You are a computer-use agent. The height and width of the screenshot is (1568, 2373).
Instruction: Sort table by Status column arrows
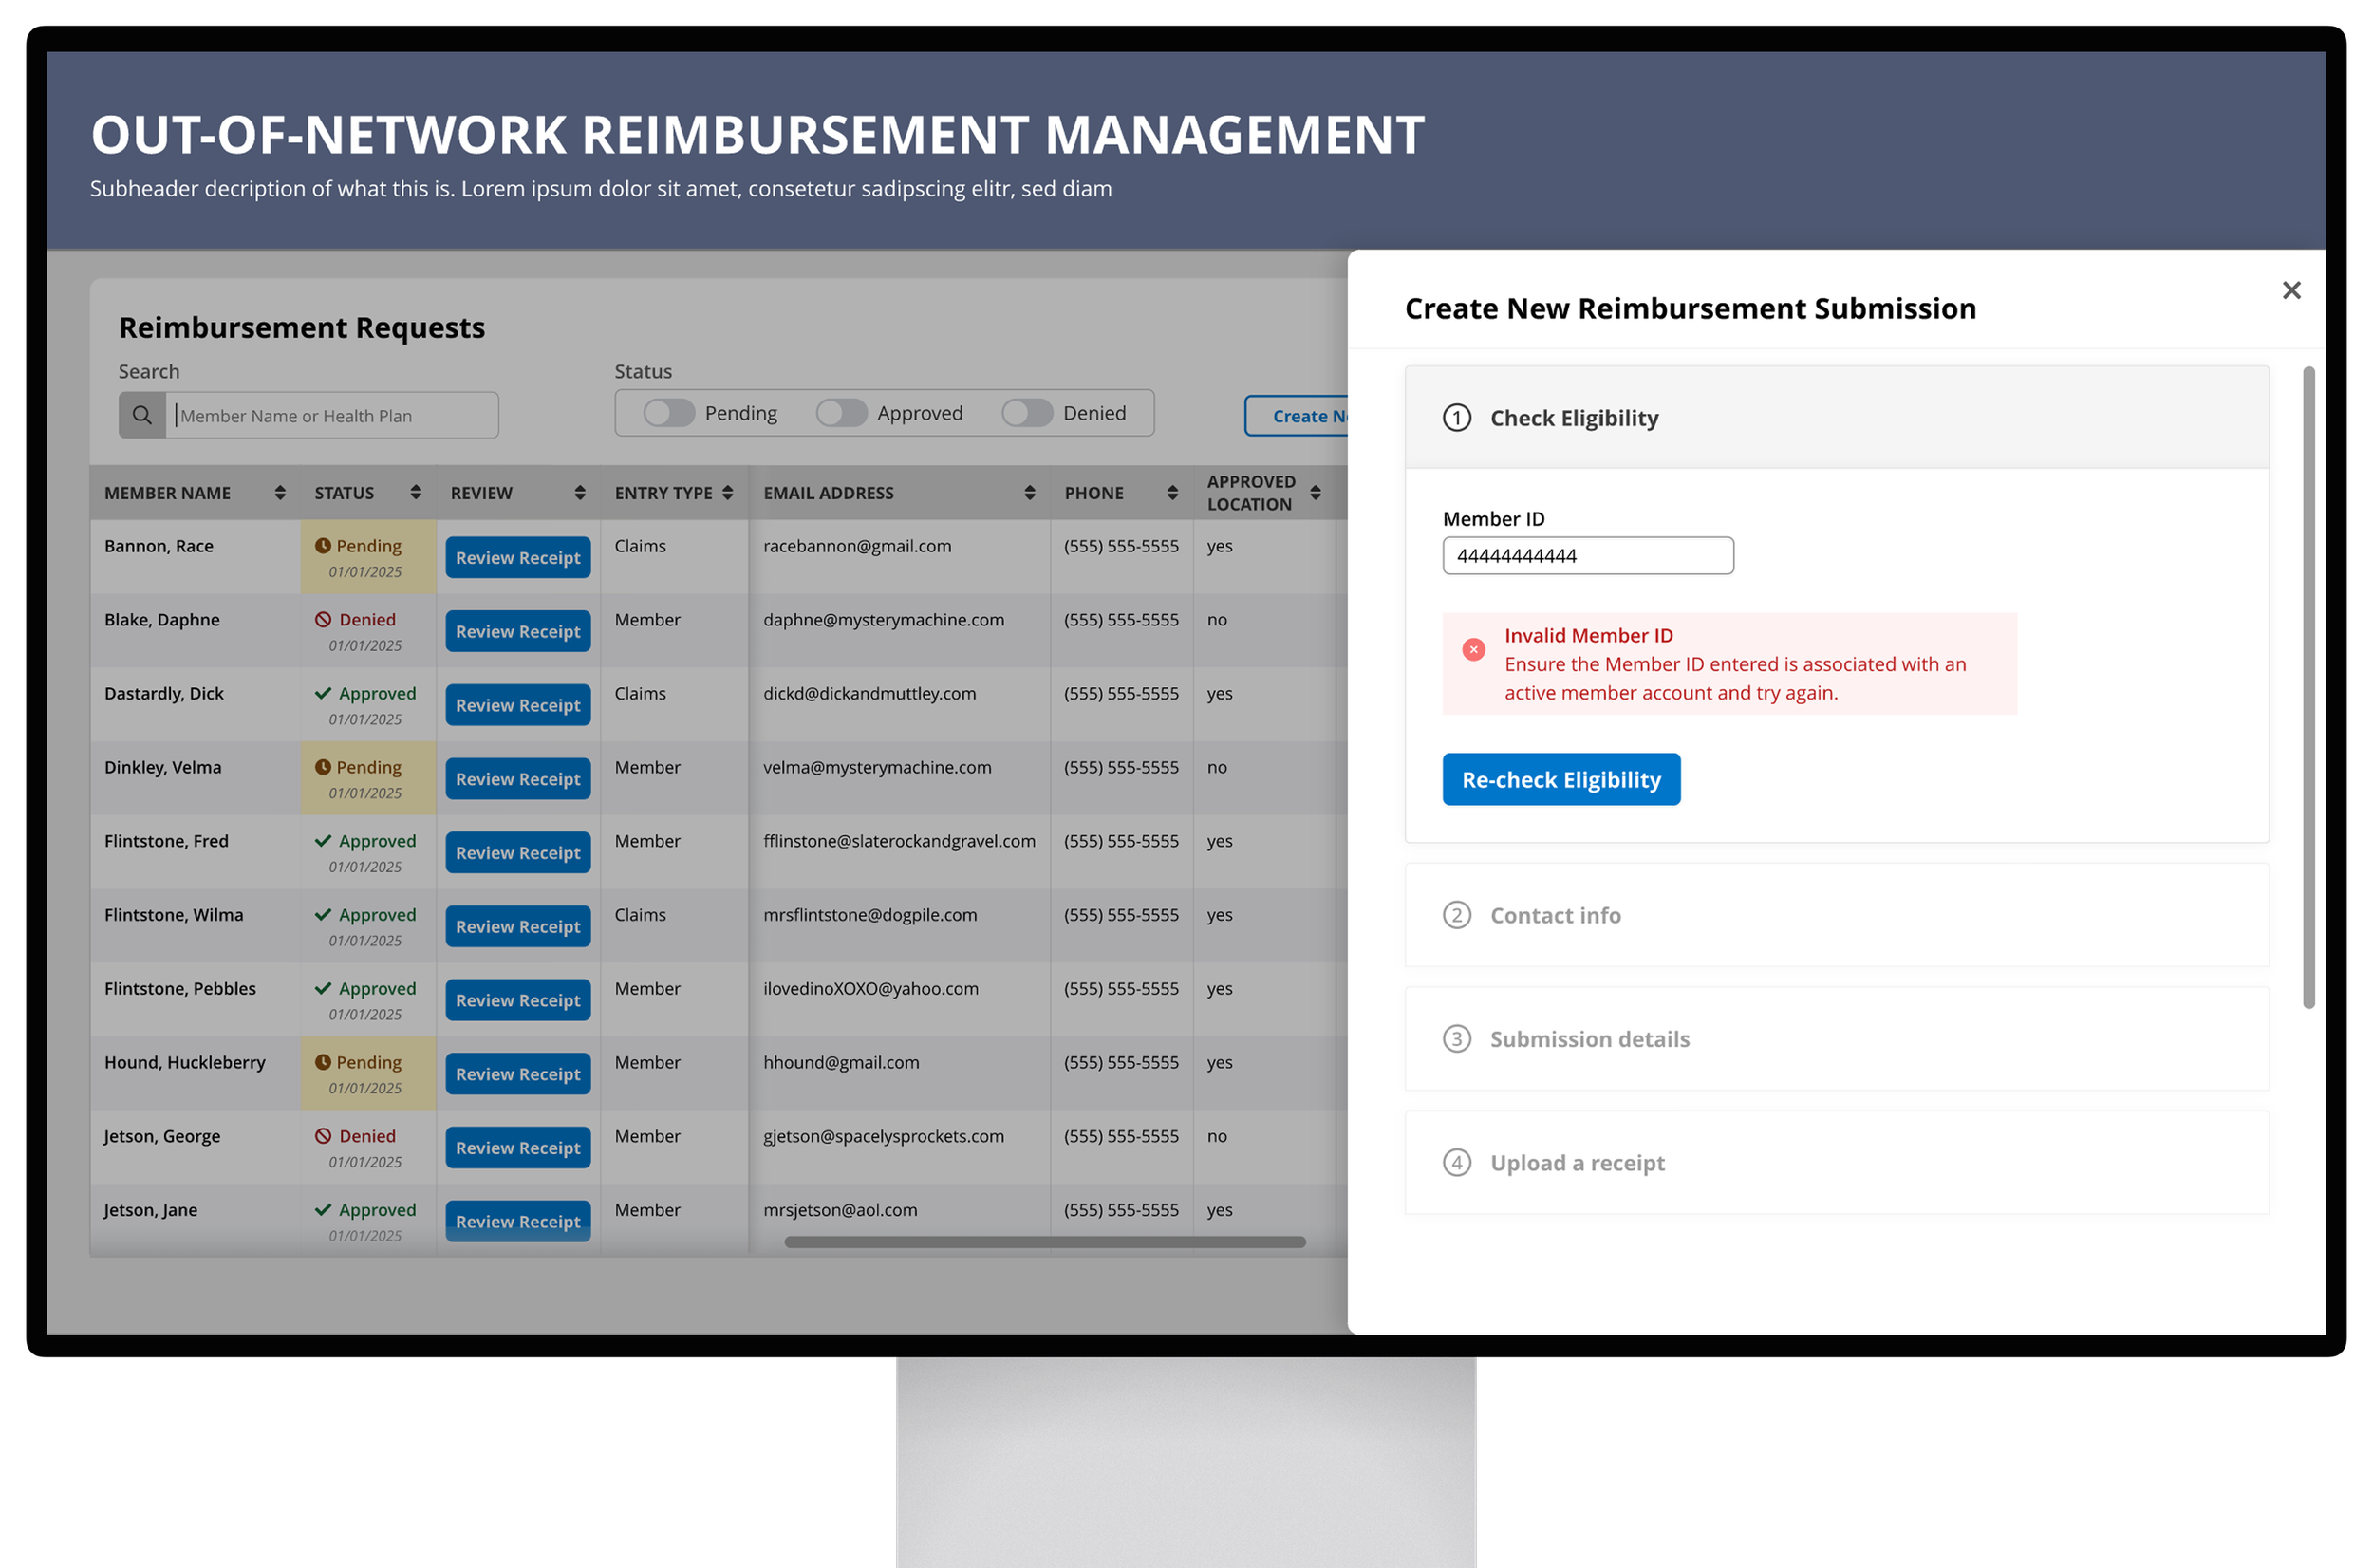(416, 492)
